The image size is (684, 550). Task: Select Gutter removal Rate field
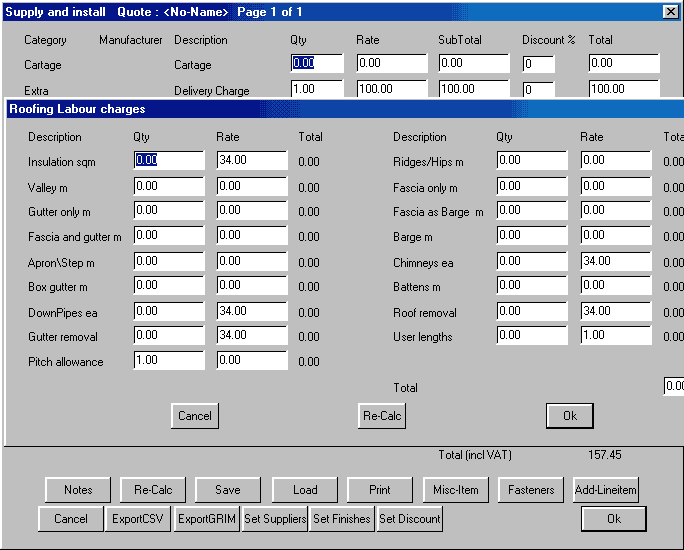pyautogui.click(x=252, y=335)
